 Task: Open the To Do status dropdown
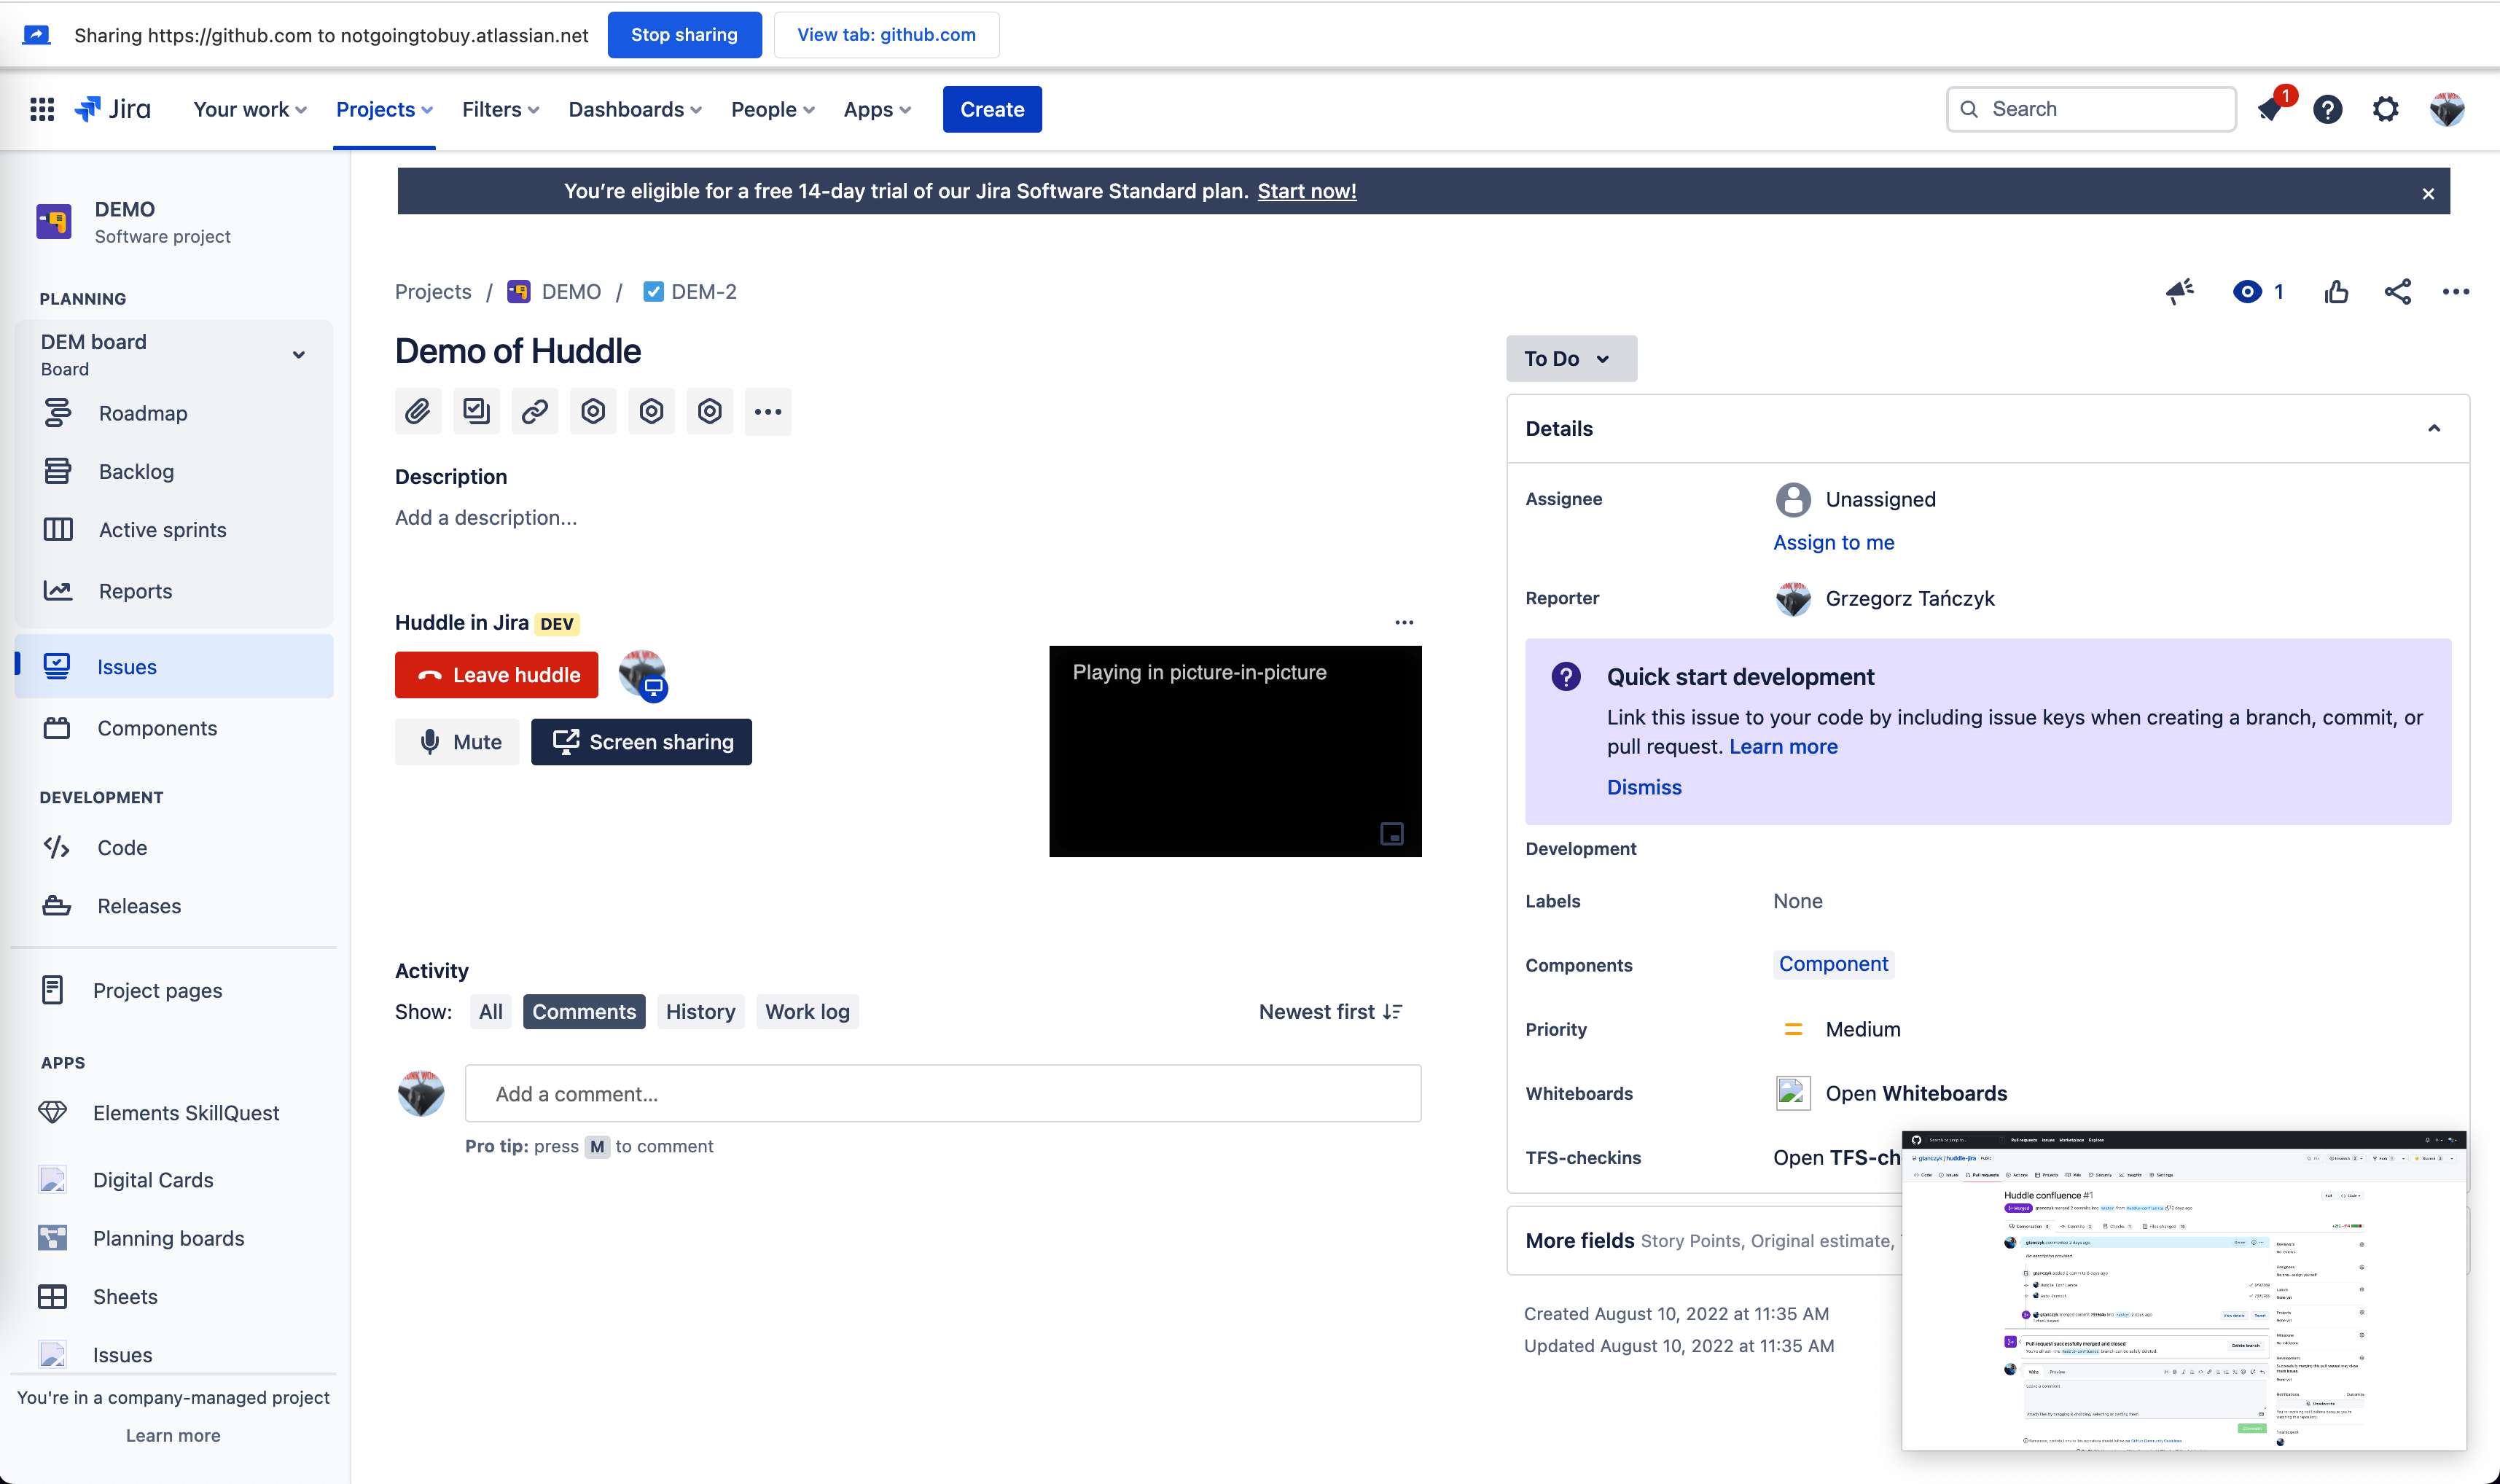1570,359
